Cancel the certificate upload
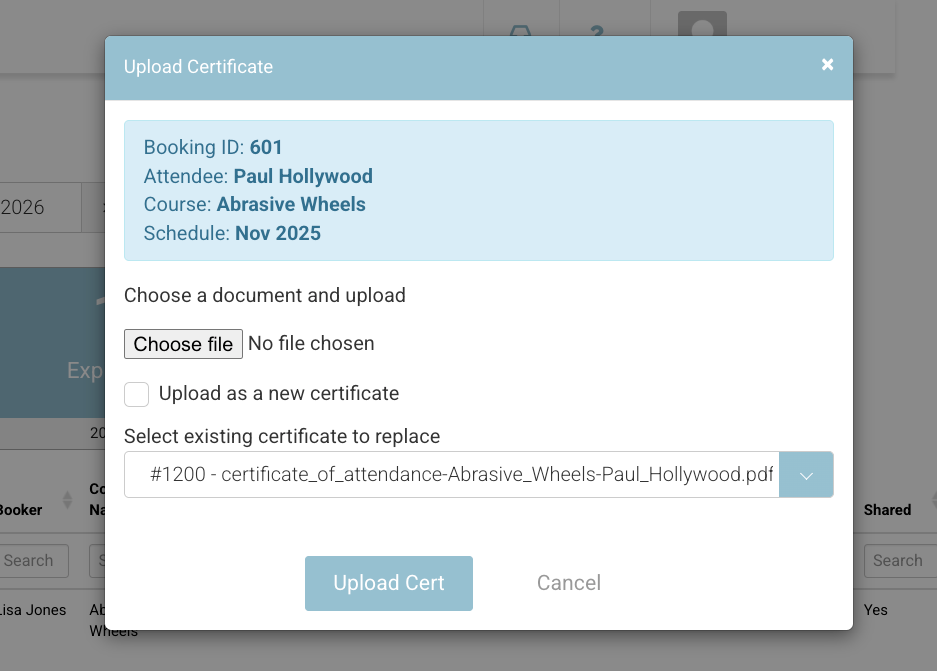The width and height of the screenshot is (937, 671). (x=568, y=583)
